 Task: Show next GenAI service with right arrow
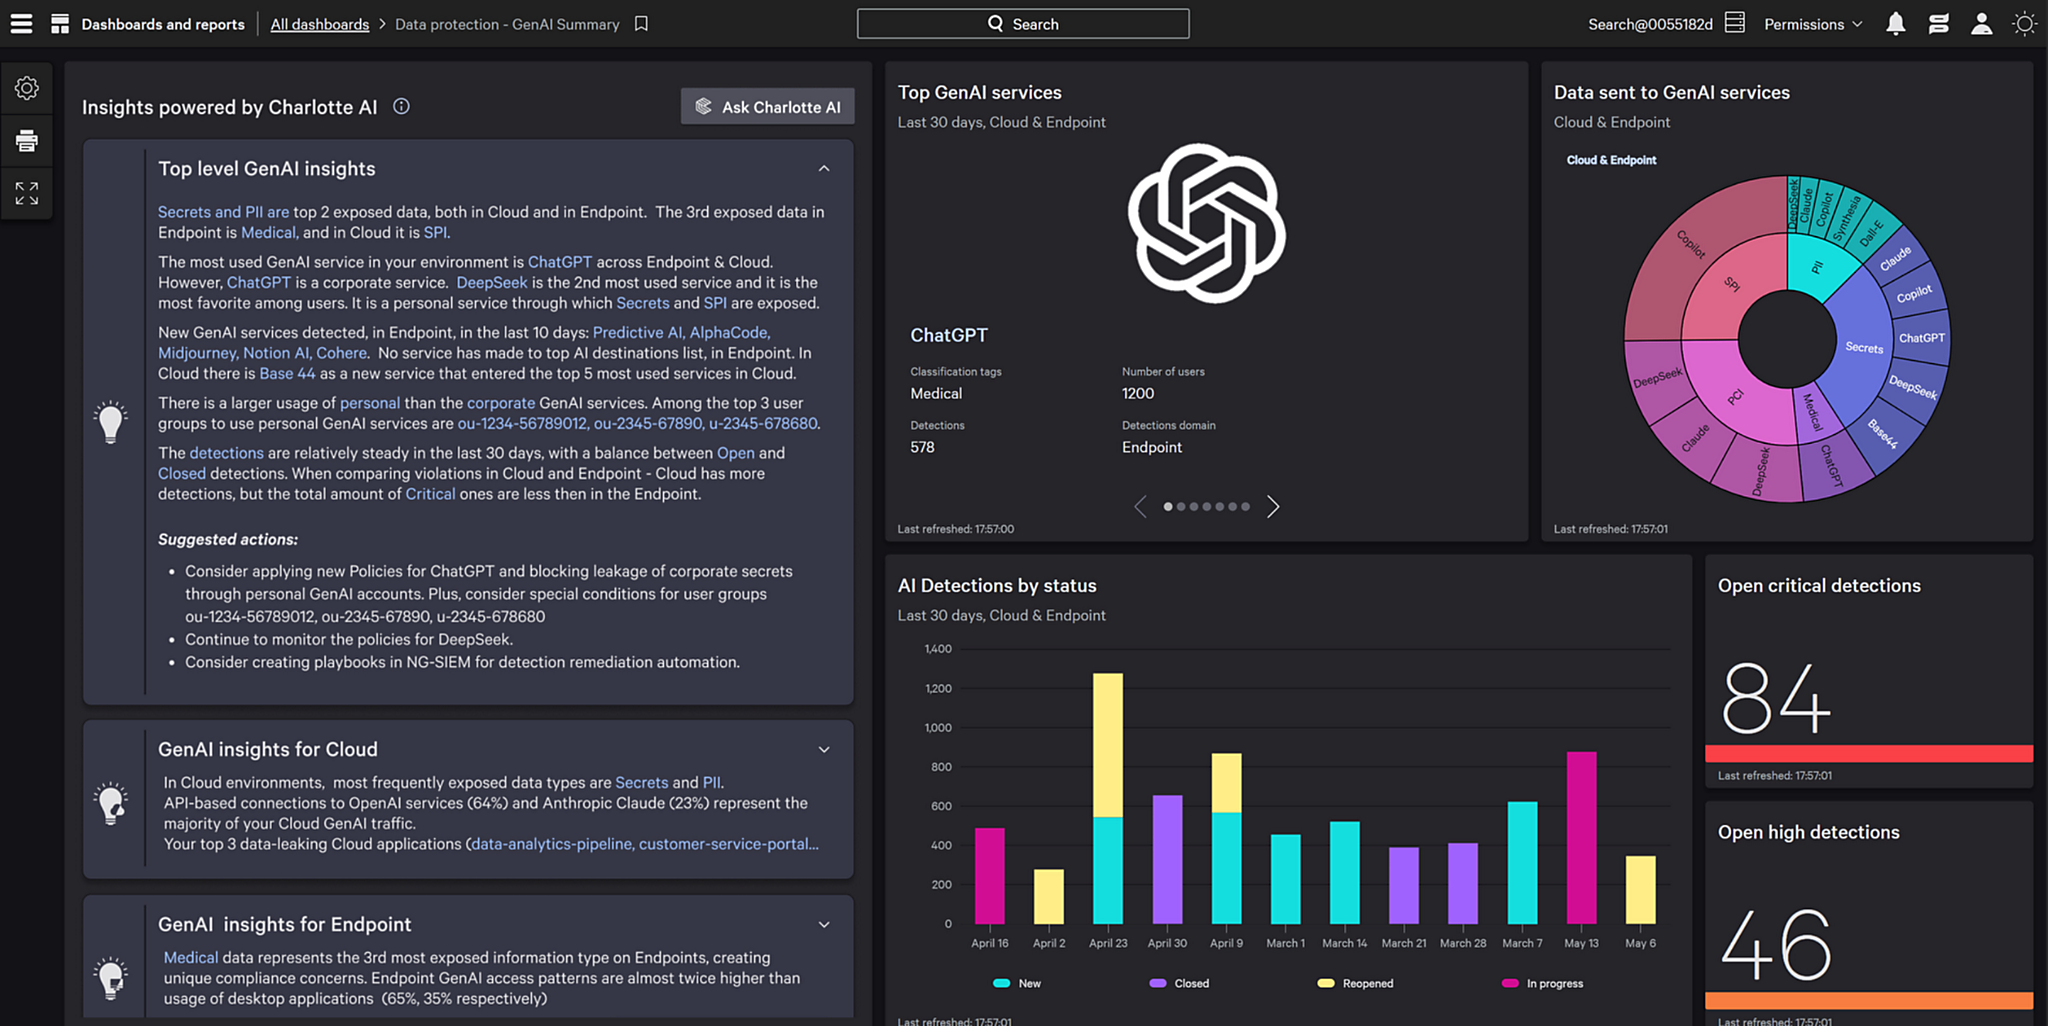tap(1273, 507)
